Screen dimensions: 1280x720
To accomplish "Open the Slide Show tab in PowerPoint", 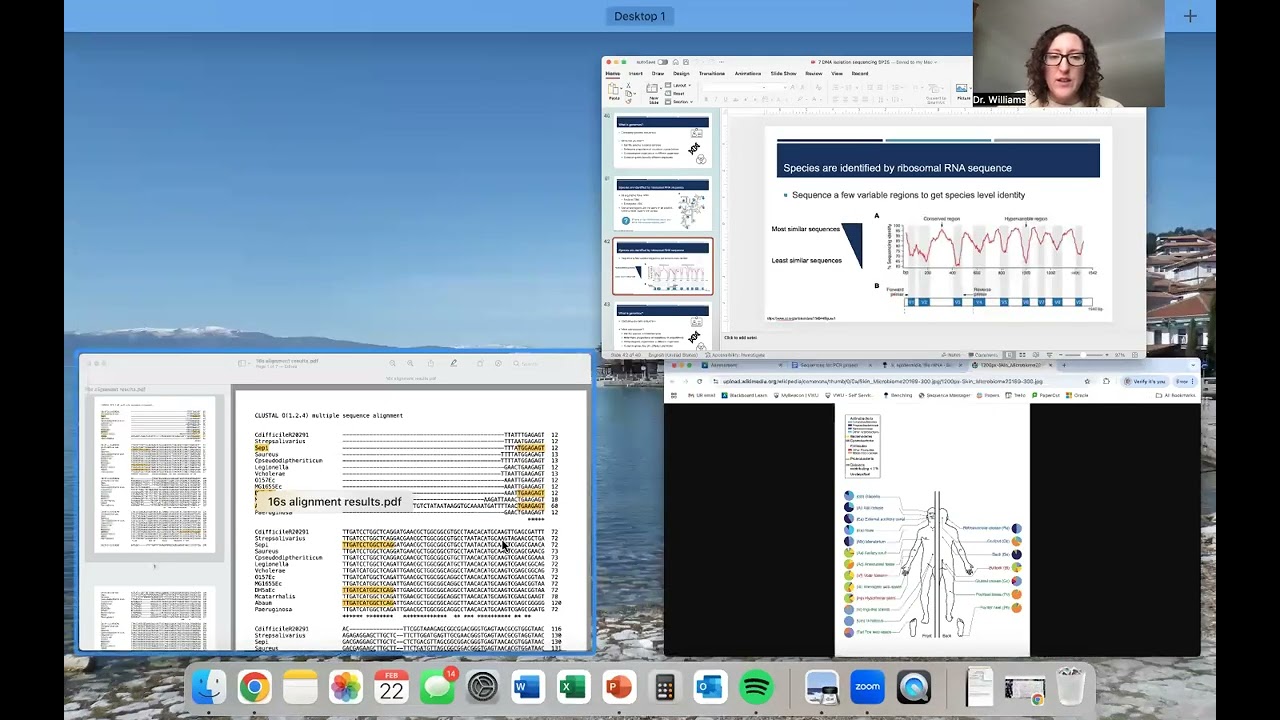I will (x=783, y=73).
